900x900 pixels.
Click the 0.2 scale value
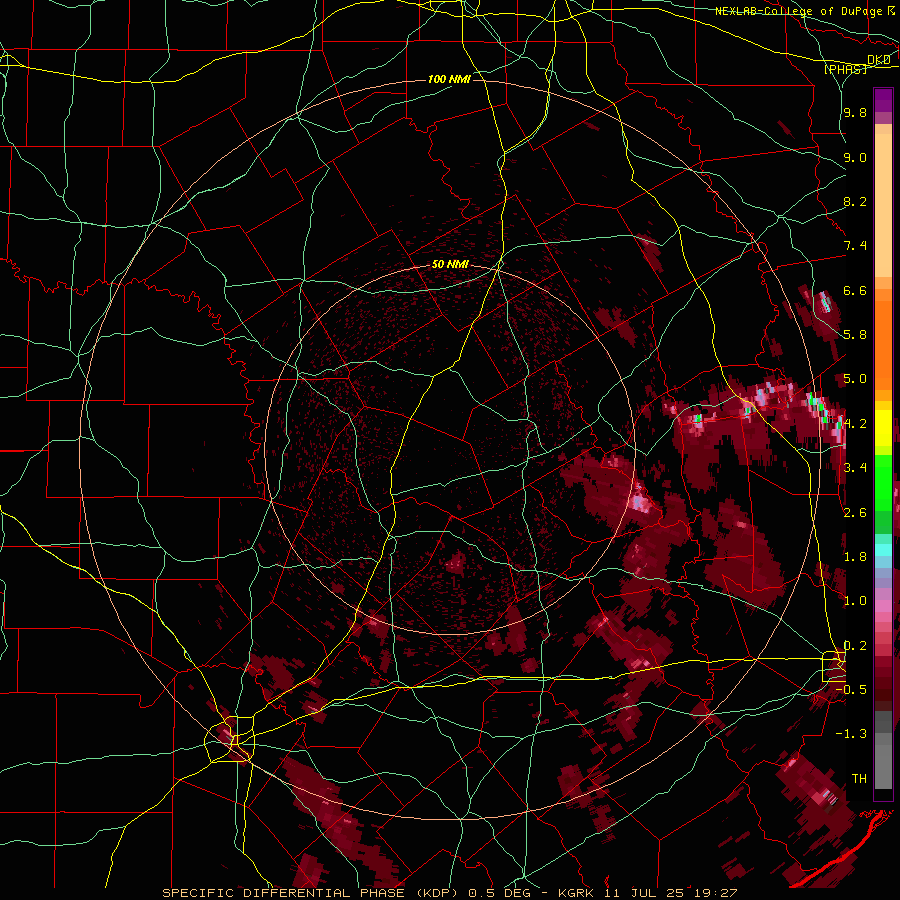pos(855,645)
